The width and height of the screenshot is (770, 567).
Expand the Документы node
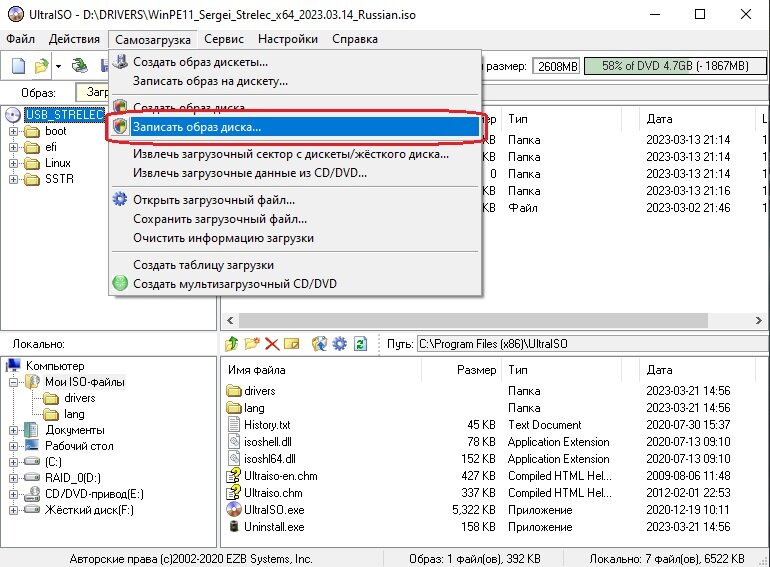[x=13, y=431]
